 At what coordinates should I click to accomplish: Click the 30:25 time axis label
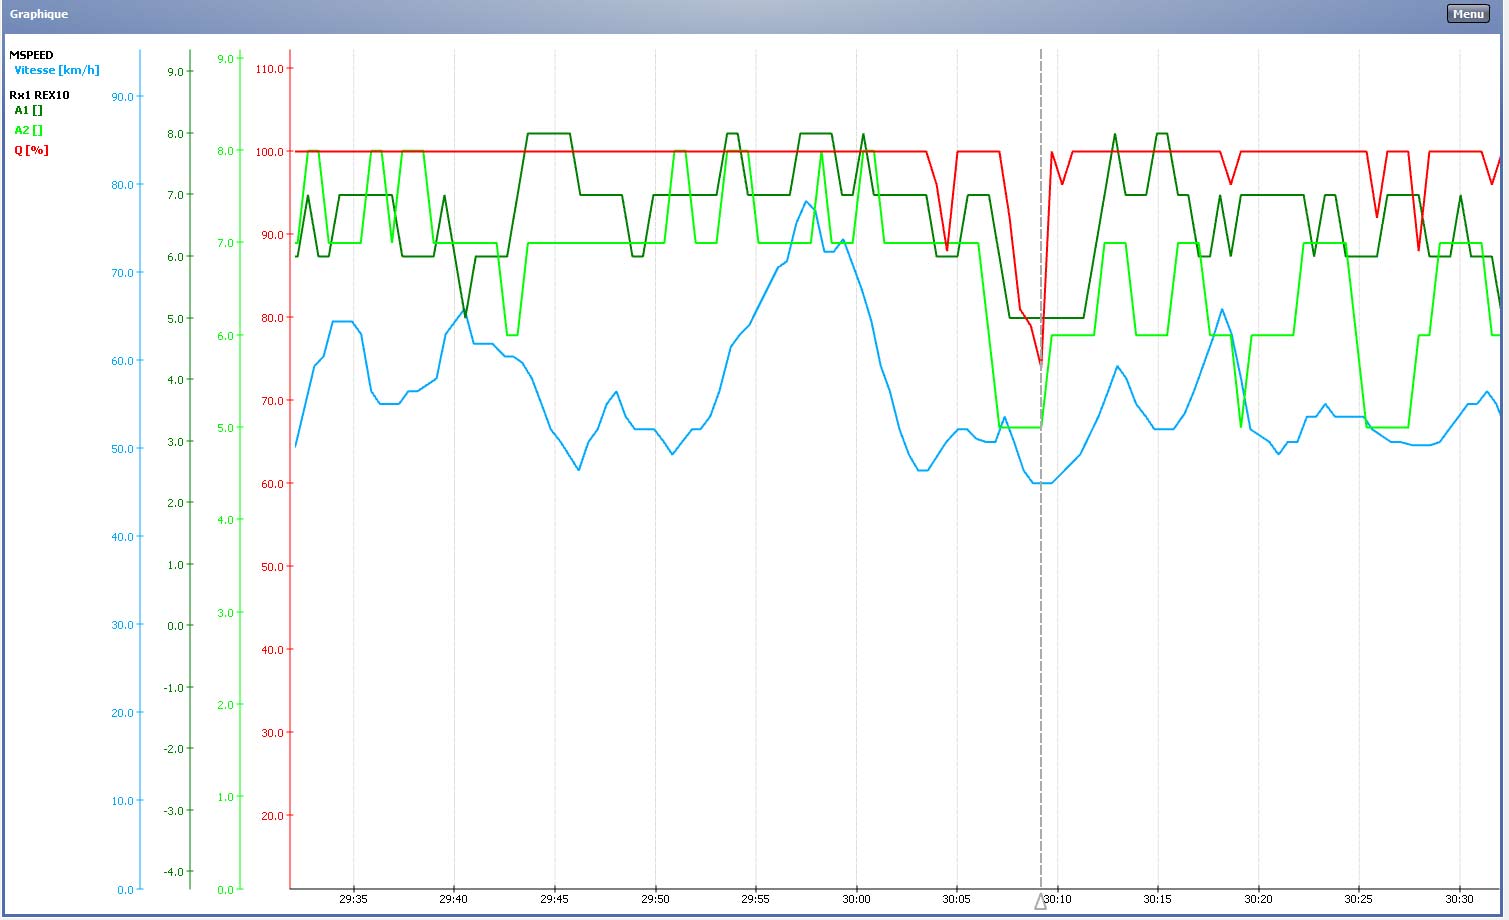(1358, 899)
